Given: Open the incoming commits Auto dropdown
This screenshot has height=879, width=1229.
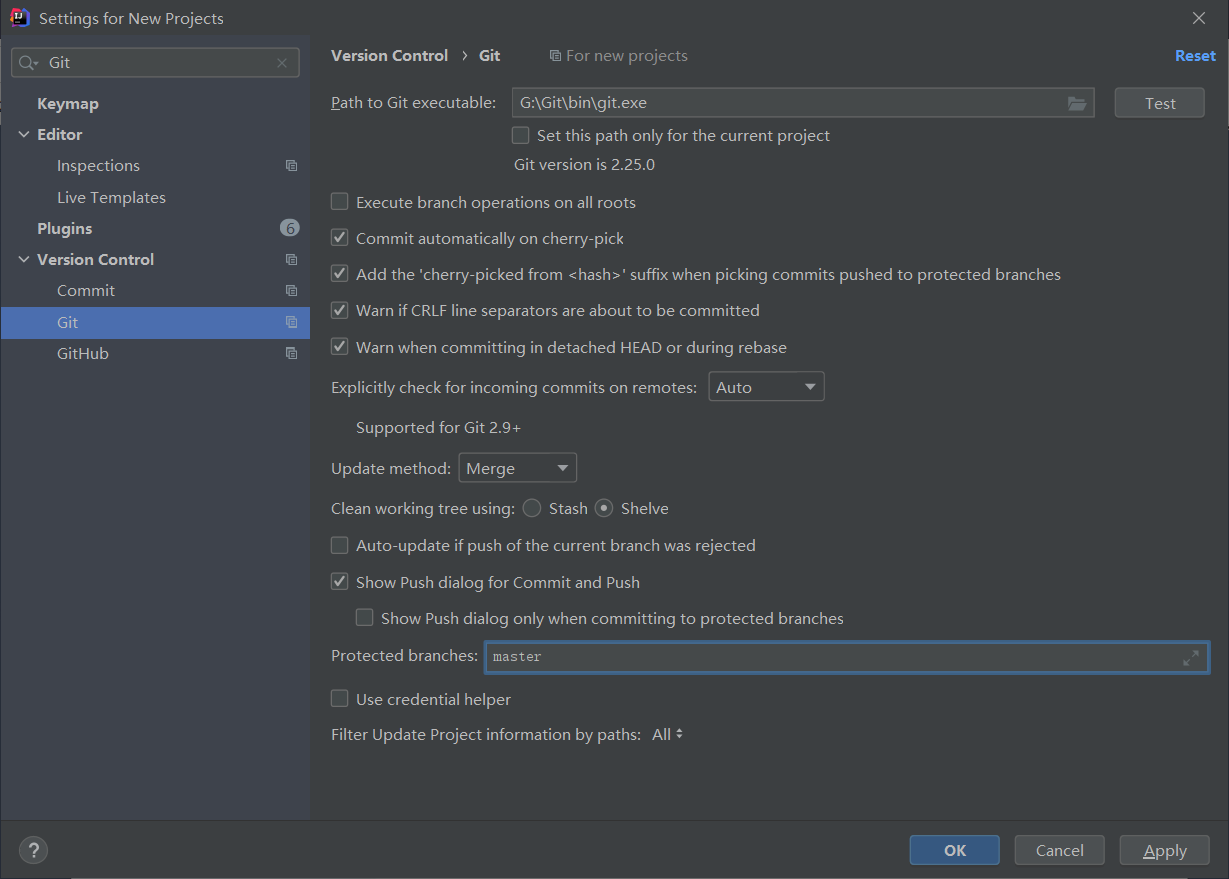Looking at the screenshot, I should (766, 387).
